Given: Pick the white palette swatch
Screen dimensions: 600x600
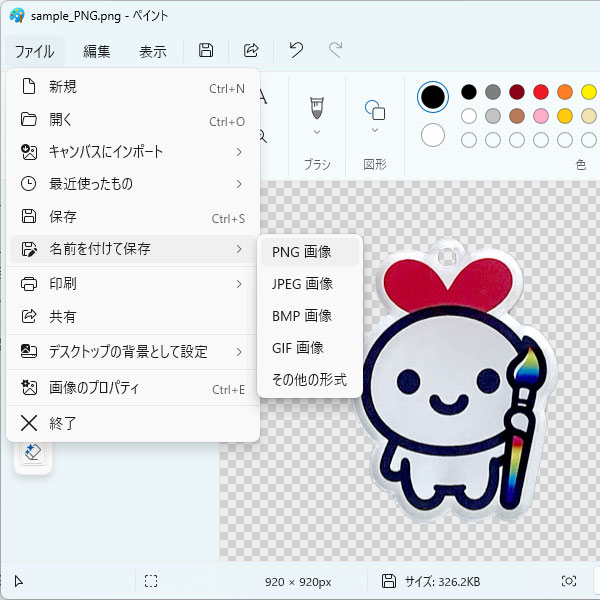Looking at the screenshot, I should tap(469, 116).
